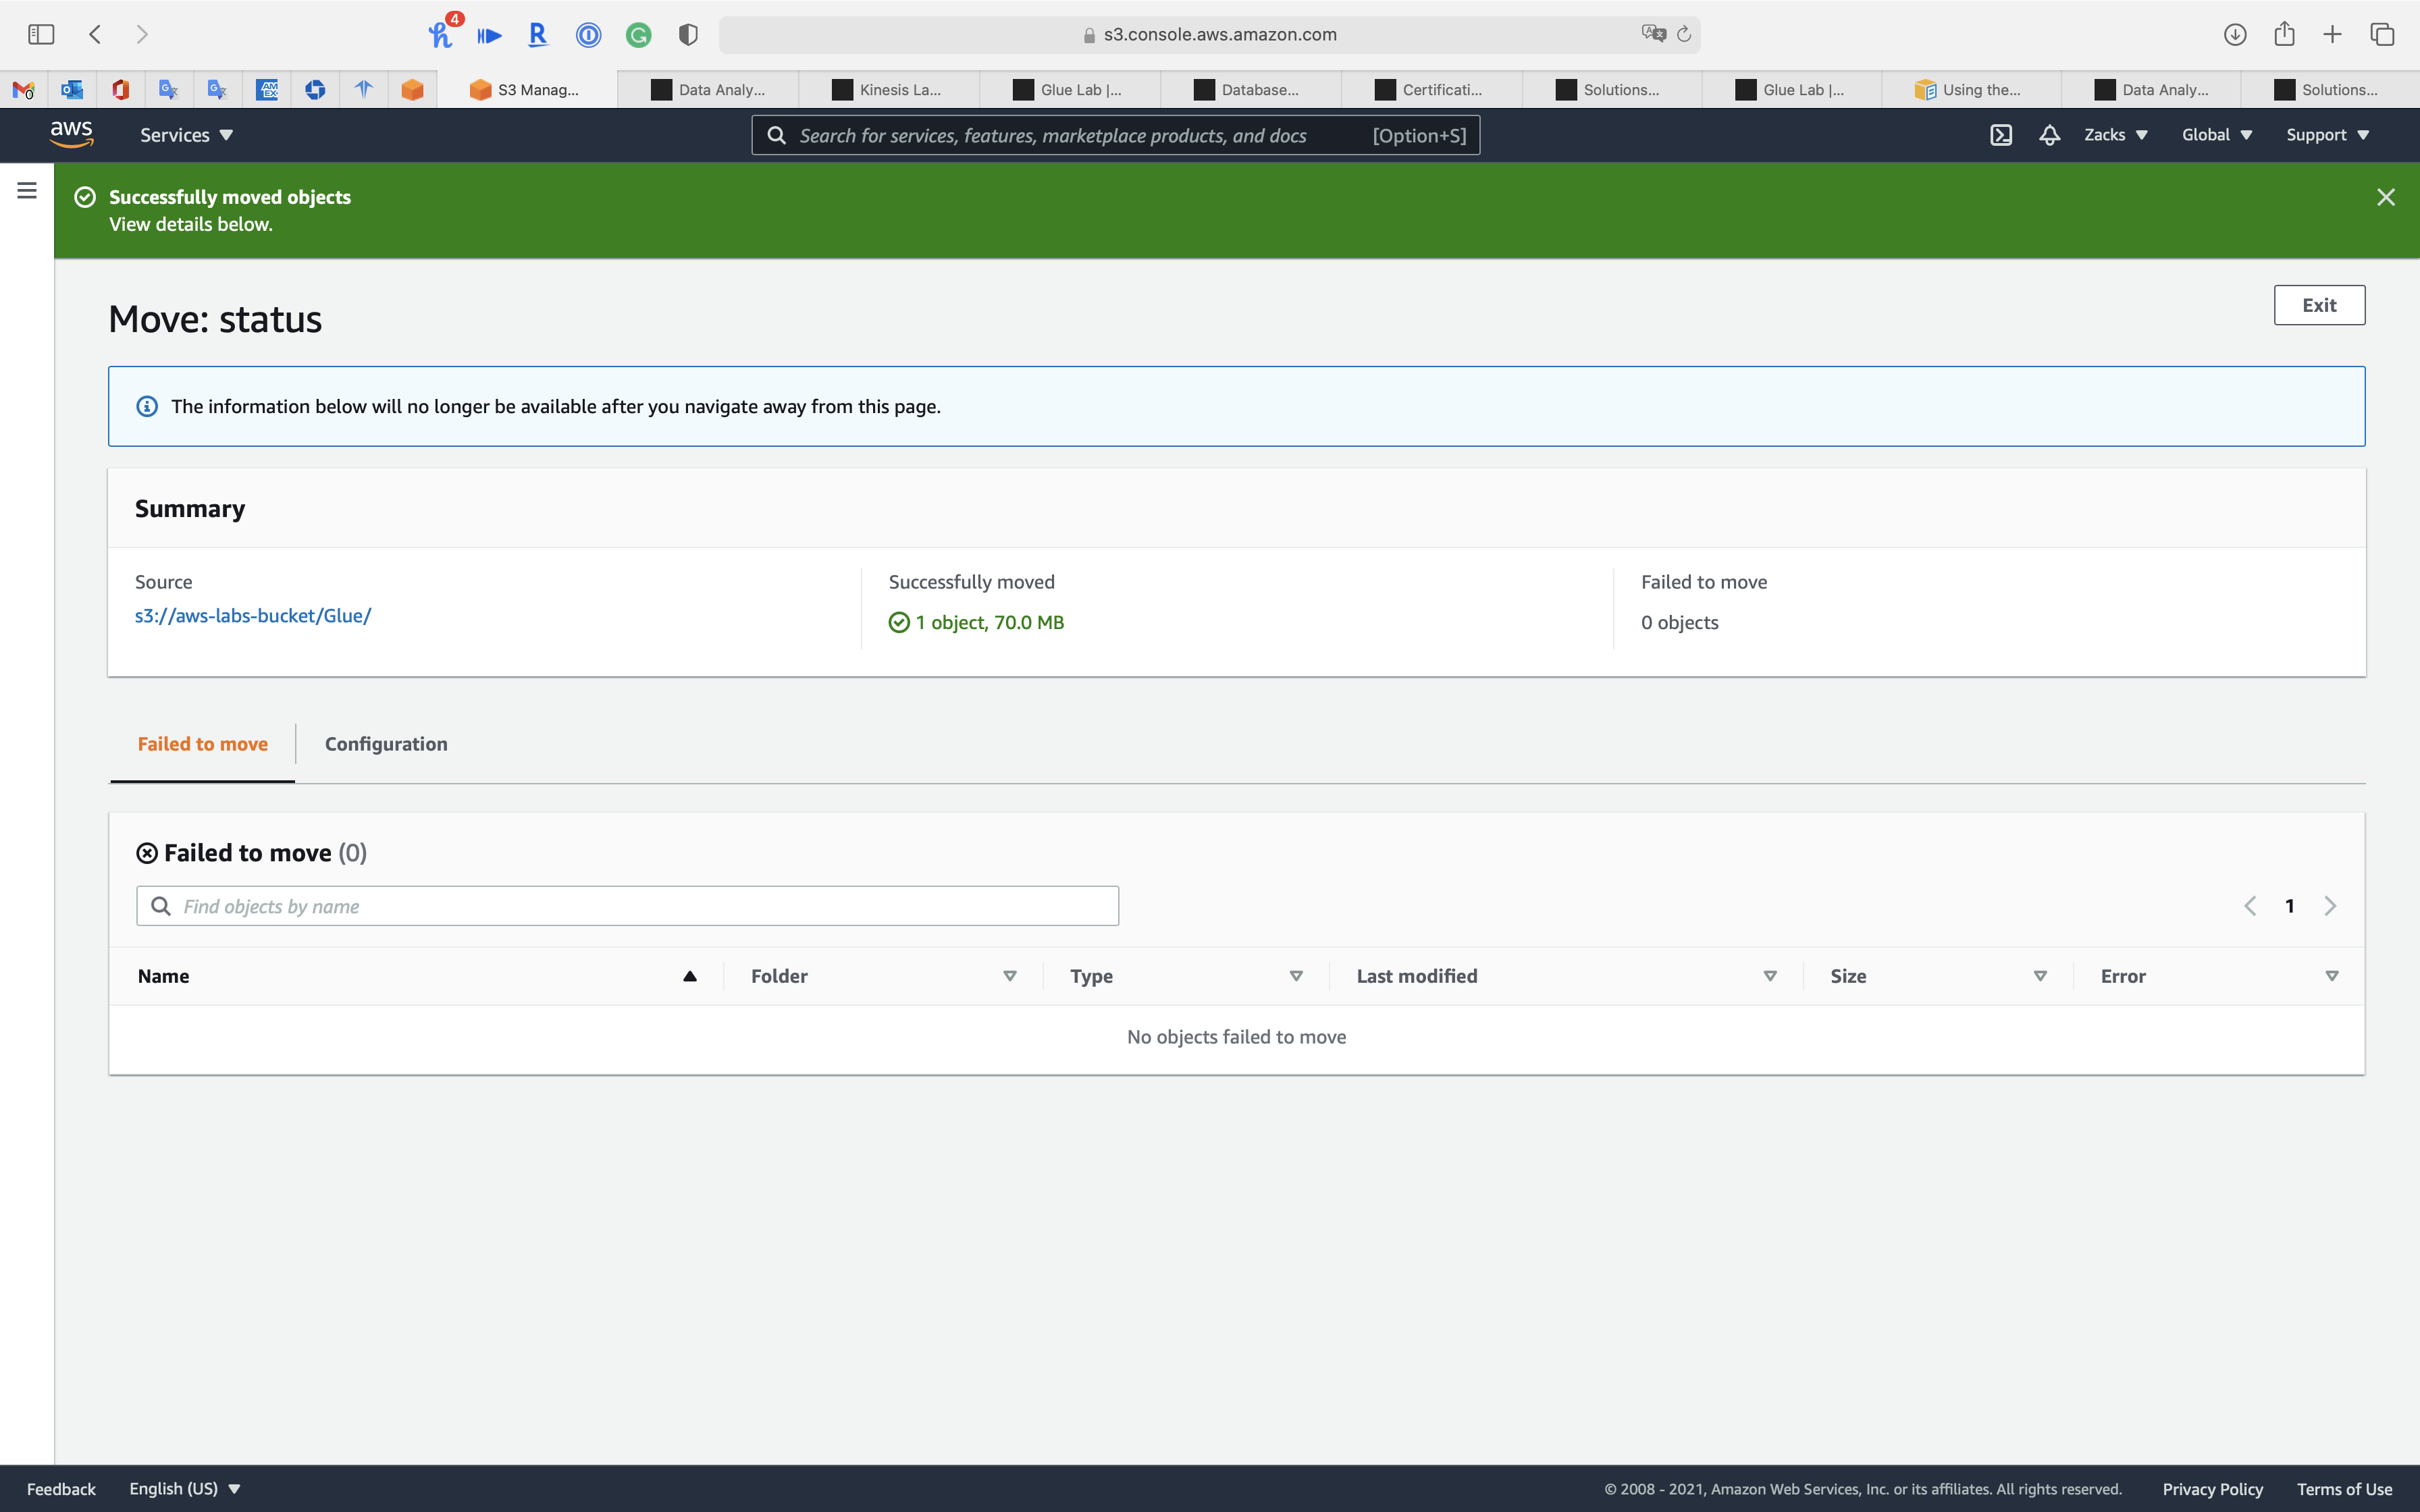This screenshot has width=2420, height=1512.
Task: Click the Safari share icon
Action: (2284, 34)
